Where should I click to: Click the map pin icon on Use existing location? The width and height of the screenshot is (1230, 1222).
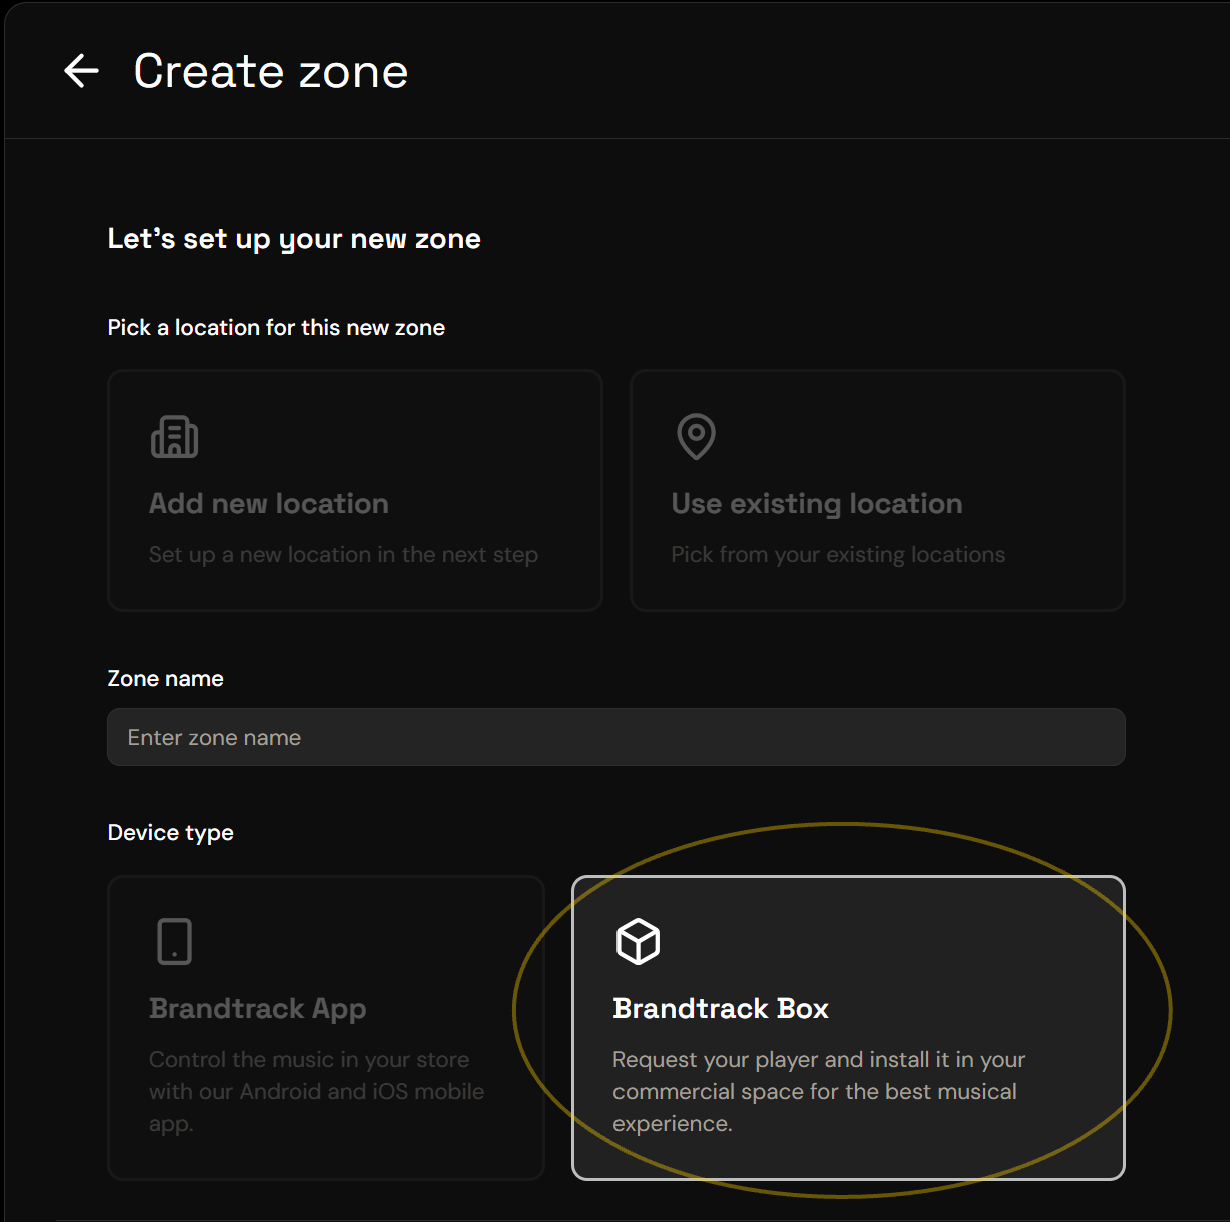click(696, 436)
